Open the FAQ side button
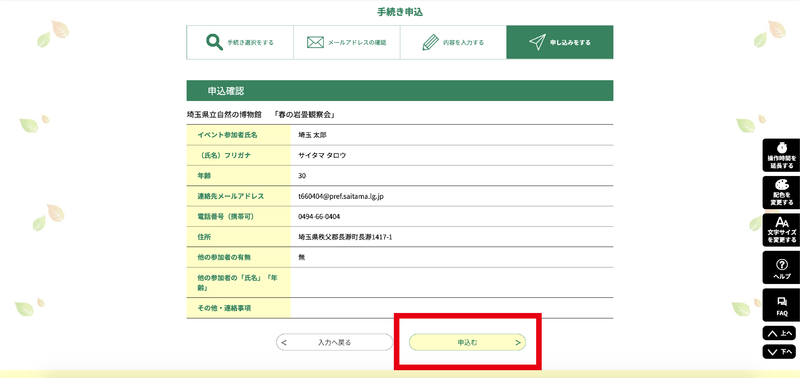Screen dimensions: 800x378 (x=781, y=305)
